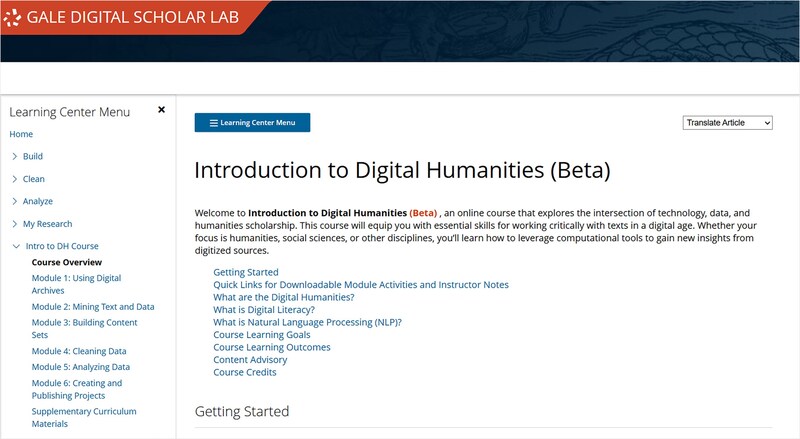Open Supplementary Curriculum Materials
Image resolution: width=800 pixels, height=439 pixels.
84,417
